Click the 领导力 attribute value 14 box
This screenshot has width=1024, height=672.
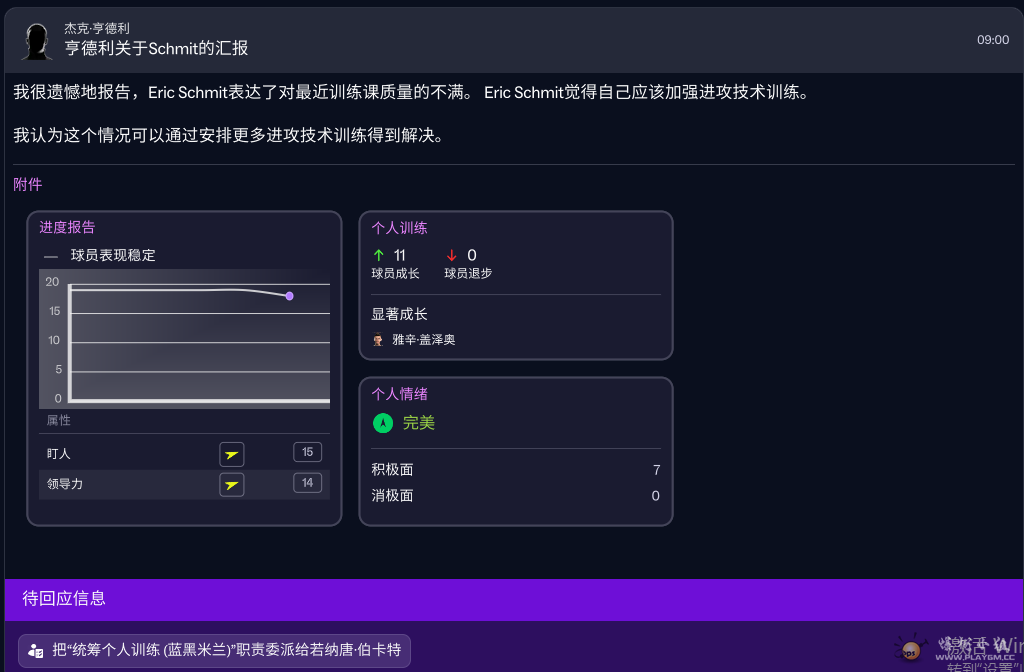click(x=307, y=484)
